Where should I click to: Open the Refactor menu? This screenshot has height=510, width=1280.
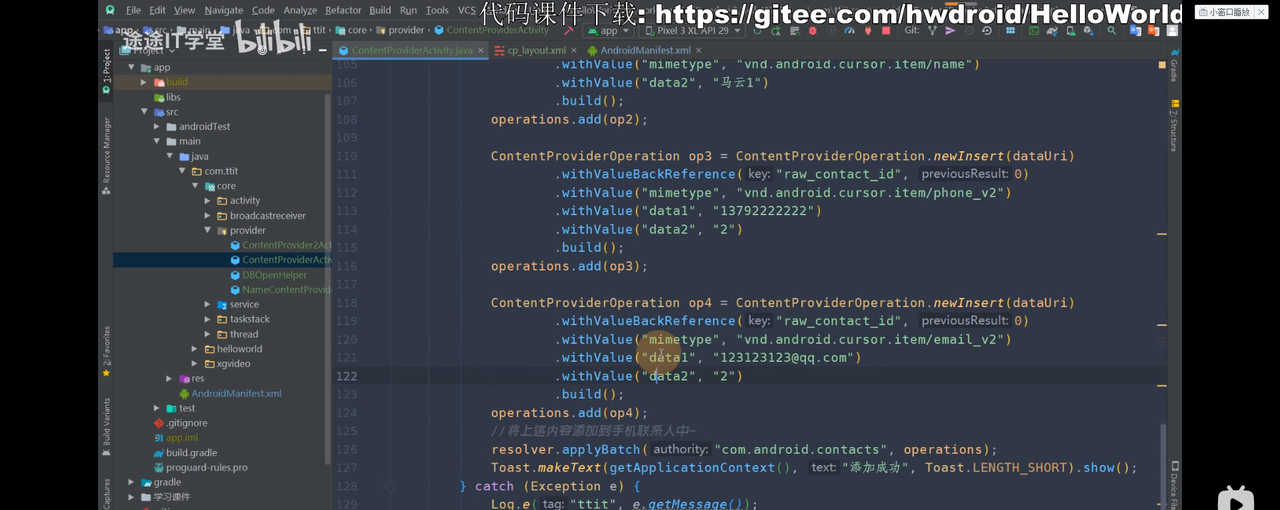click(x=343, y=10)
